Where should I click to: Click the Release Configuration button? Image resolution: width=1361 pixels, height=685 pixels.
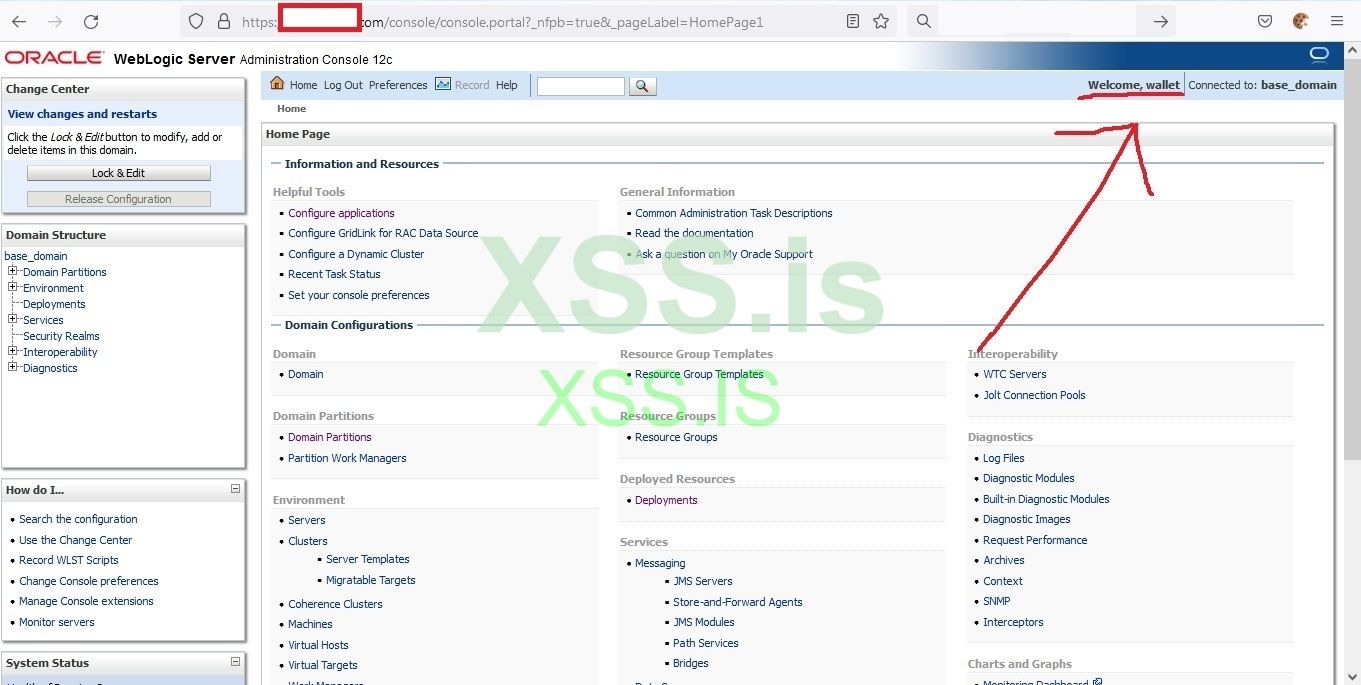tap(118, 199)
